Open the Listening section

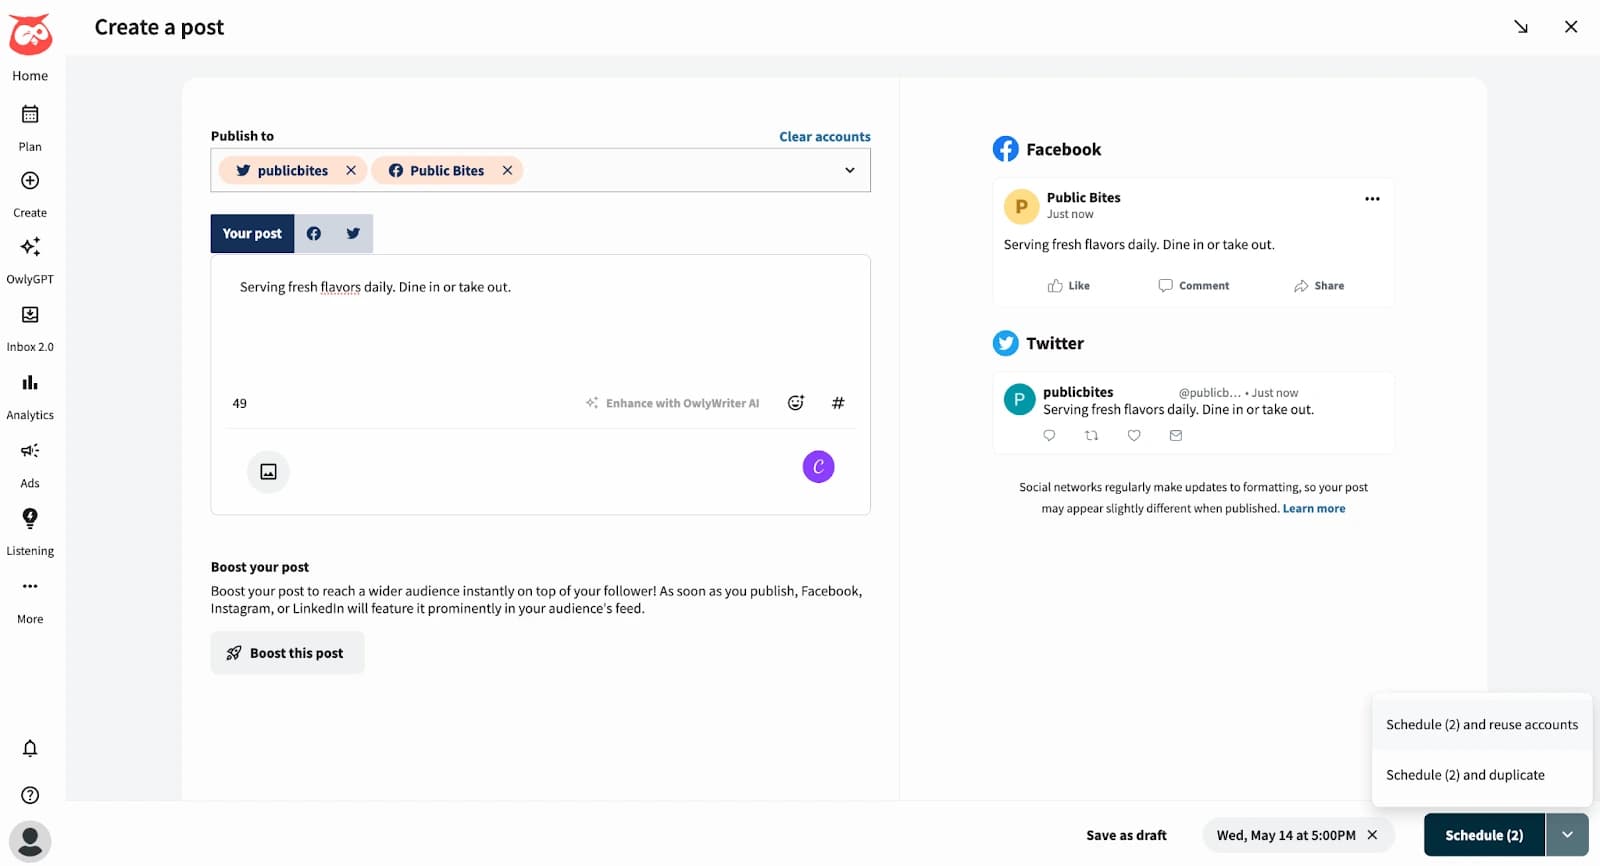tap(30, 530)
